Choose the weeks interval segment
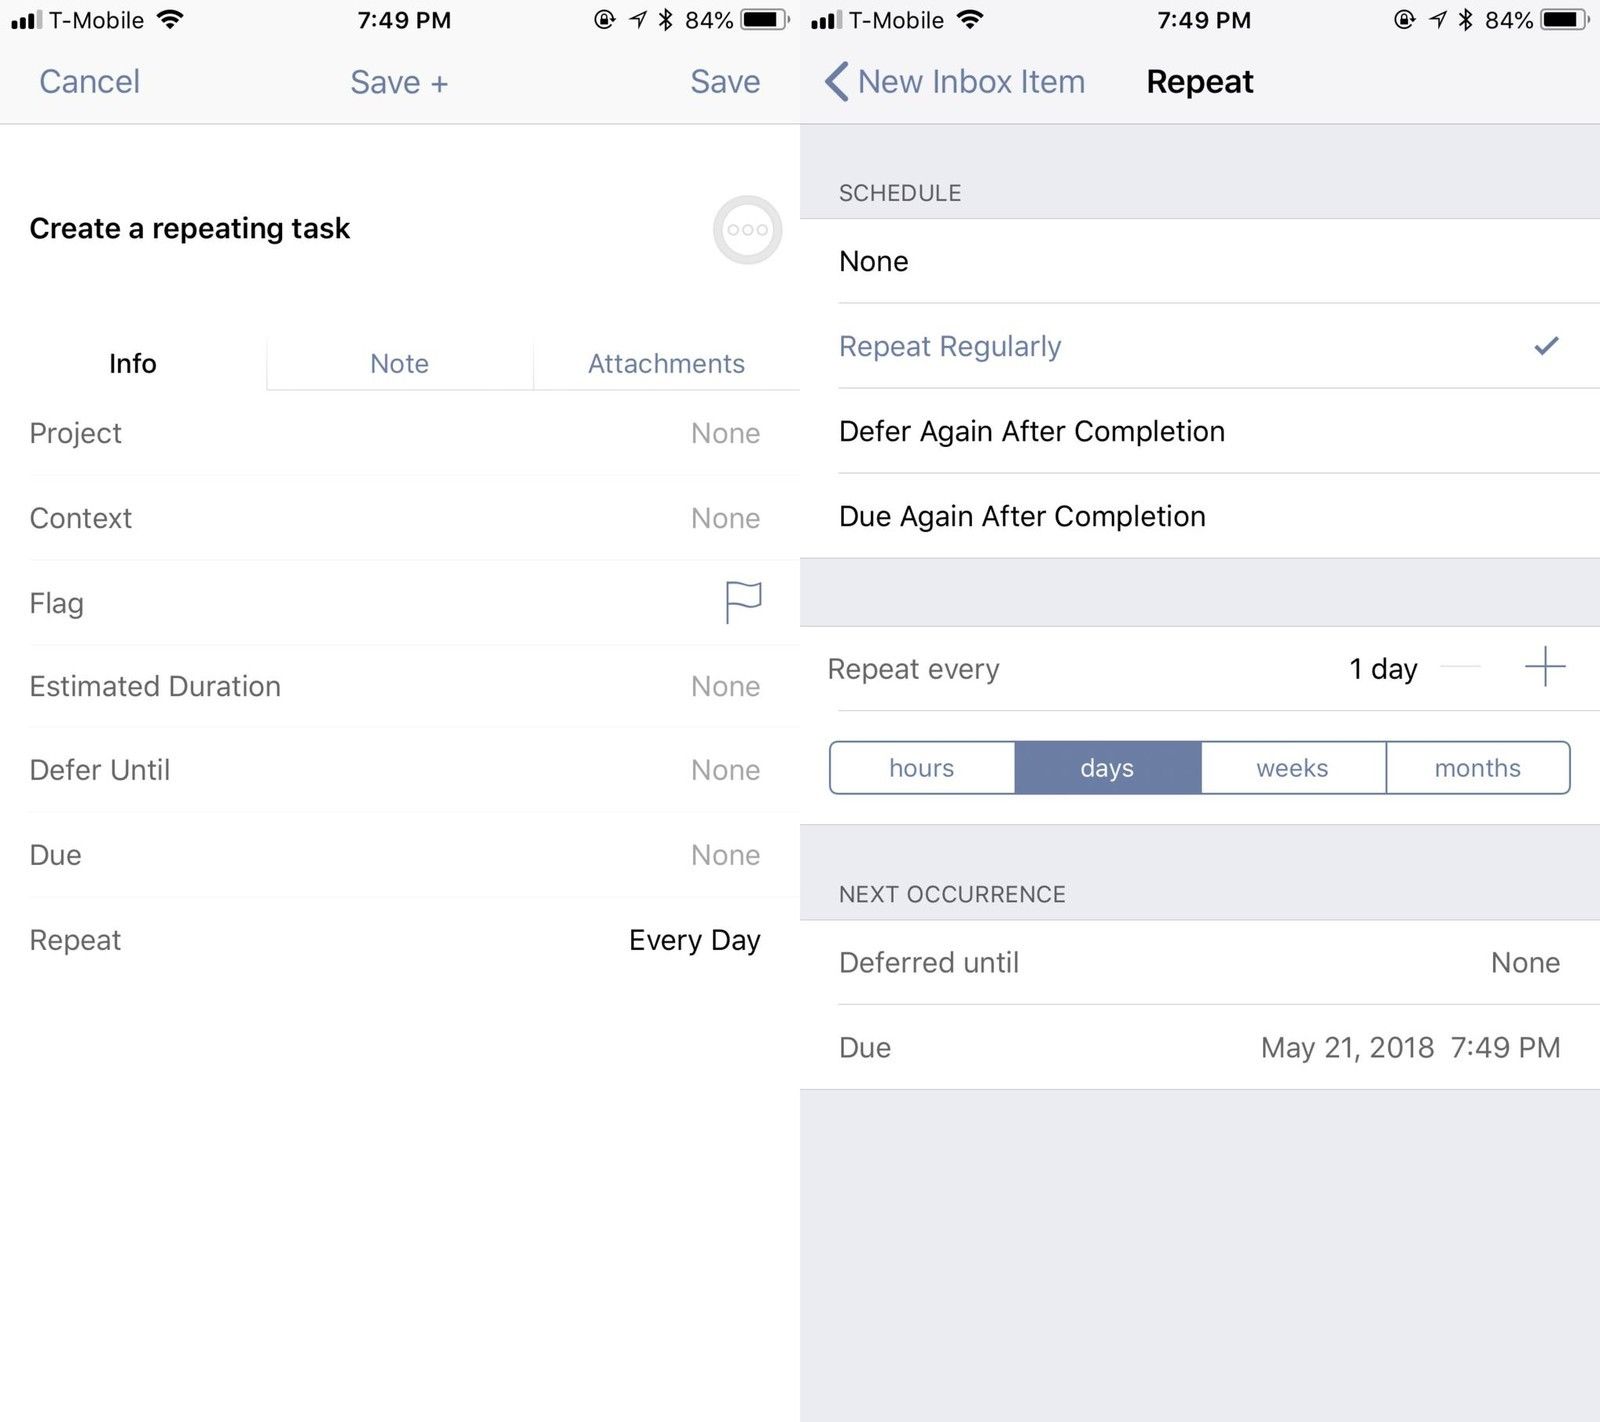This screenshot has height=1422, width=1600. [1292, 768]
